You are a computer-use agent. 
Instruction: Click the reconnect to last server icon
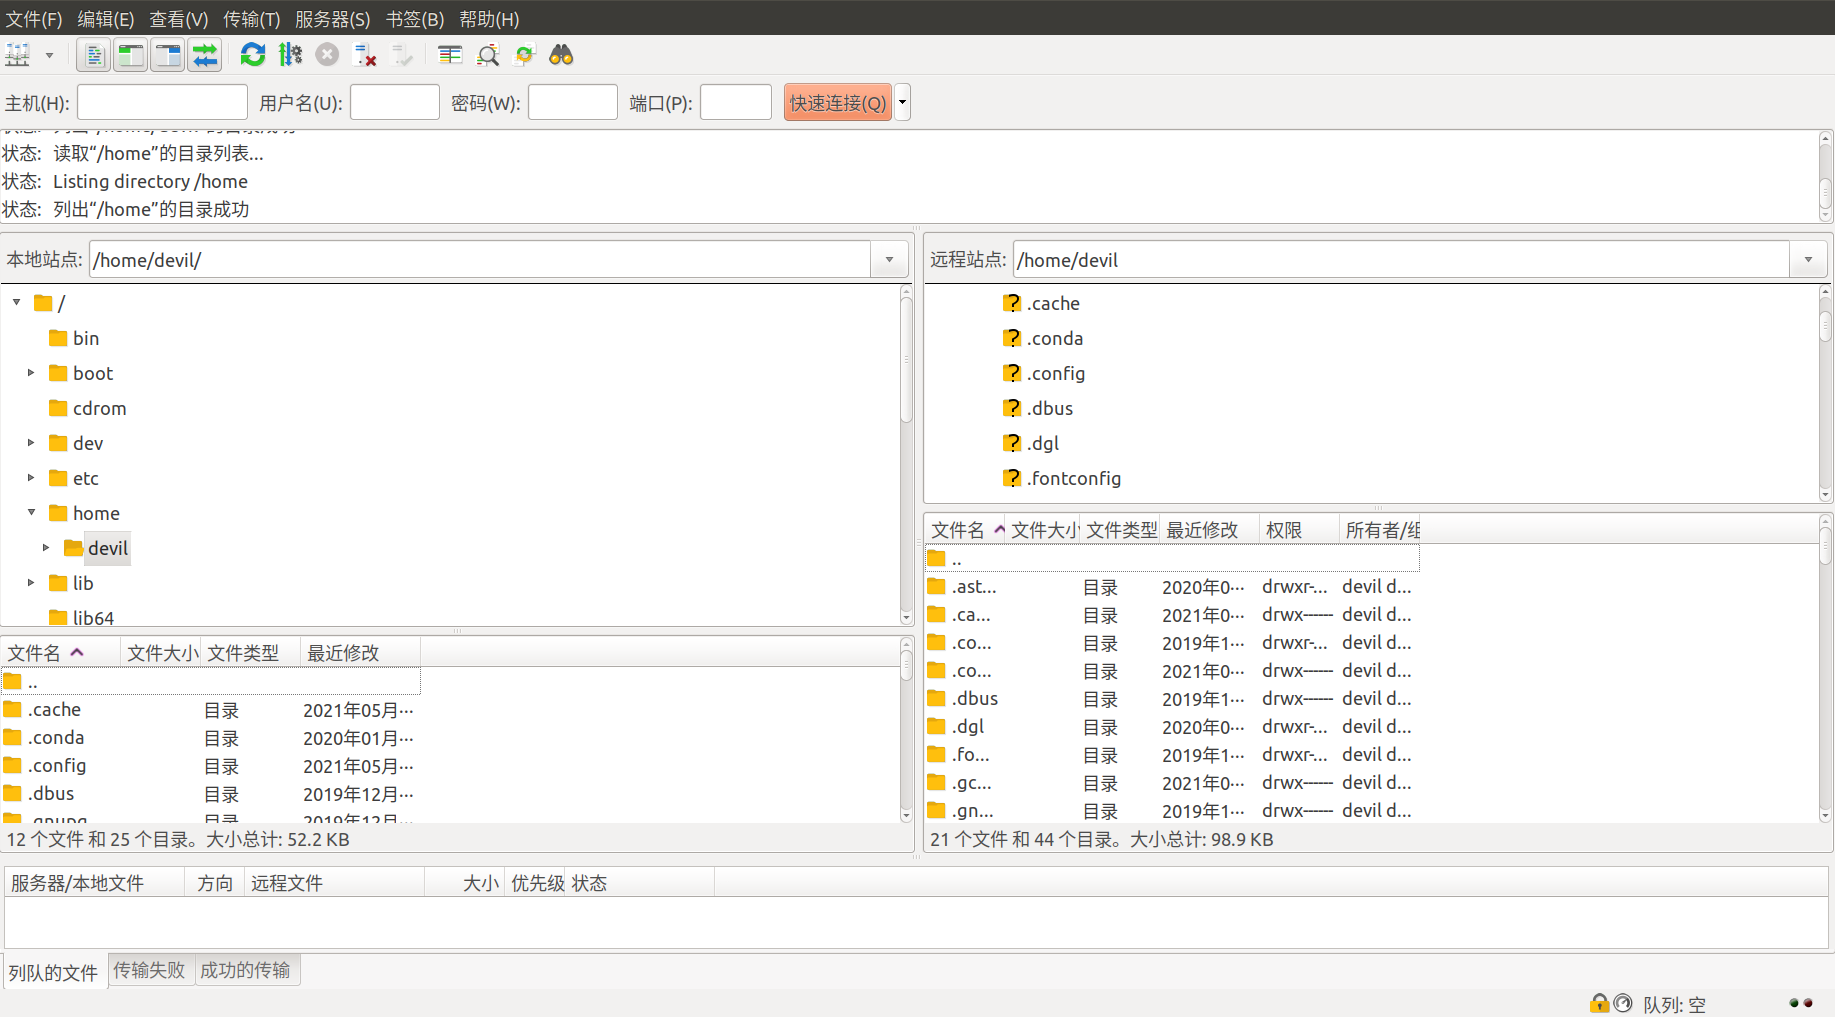pyautogui.click(x=402, y=55)
